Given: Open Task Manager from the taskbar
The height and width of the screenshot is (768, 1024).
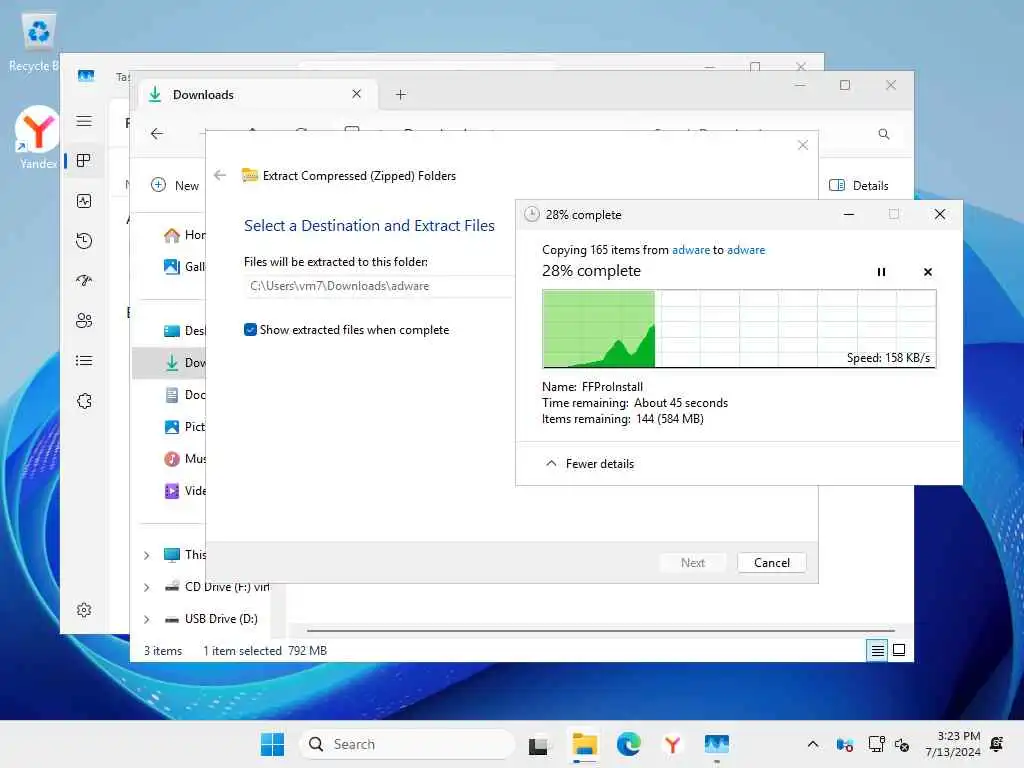Looking at the screenshot, I should [716, 744].
